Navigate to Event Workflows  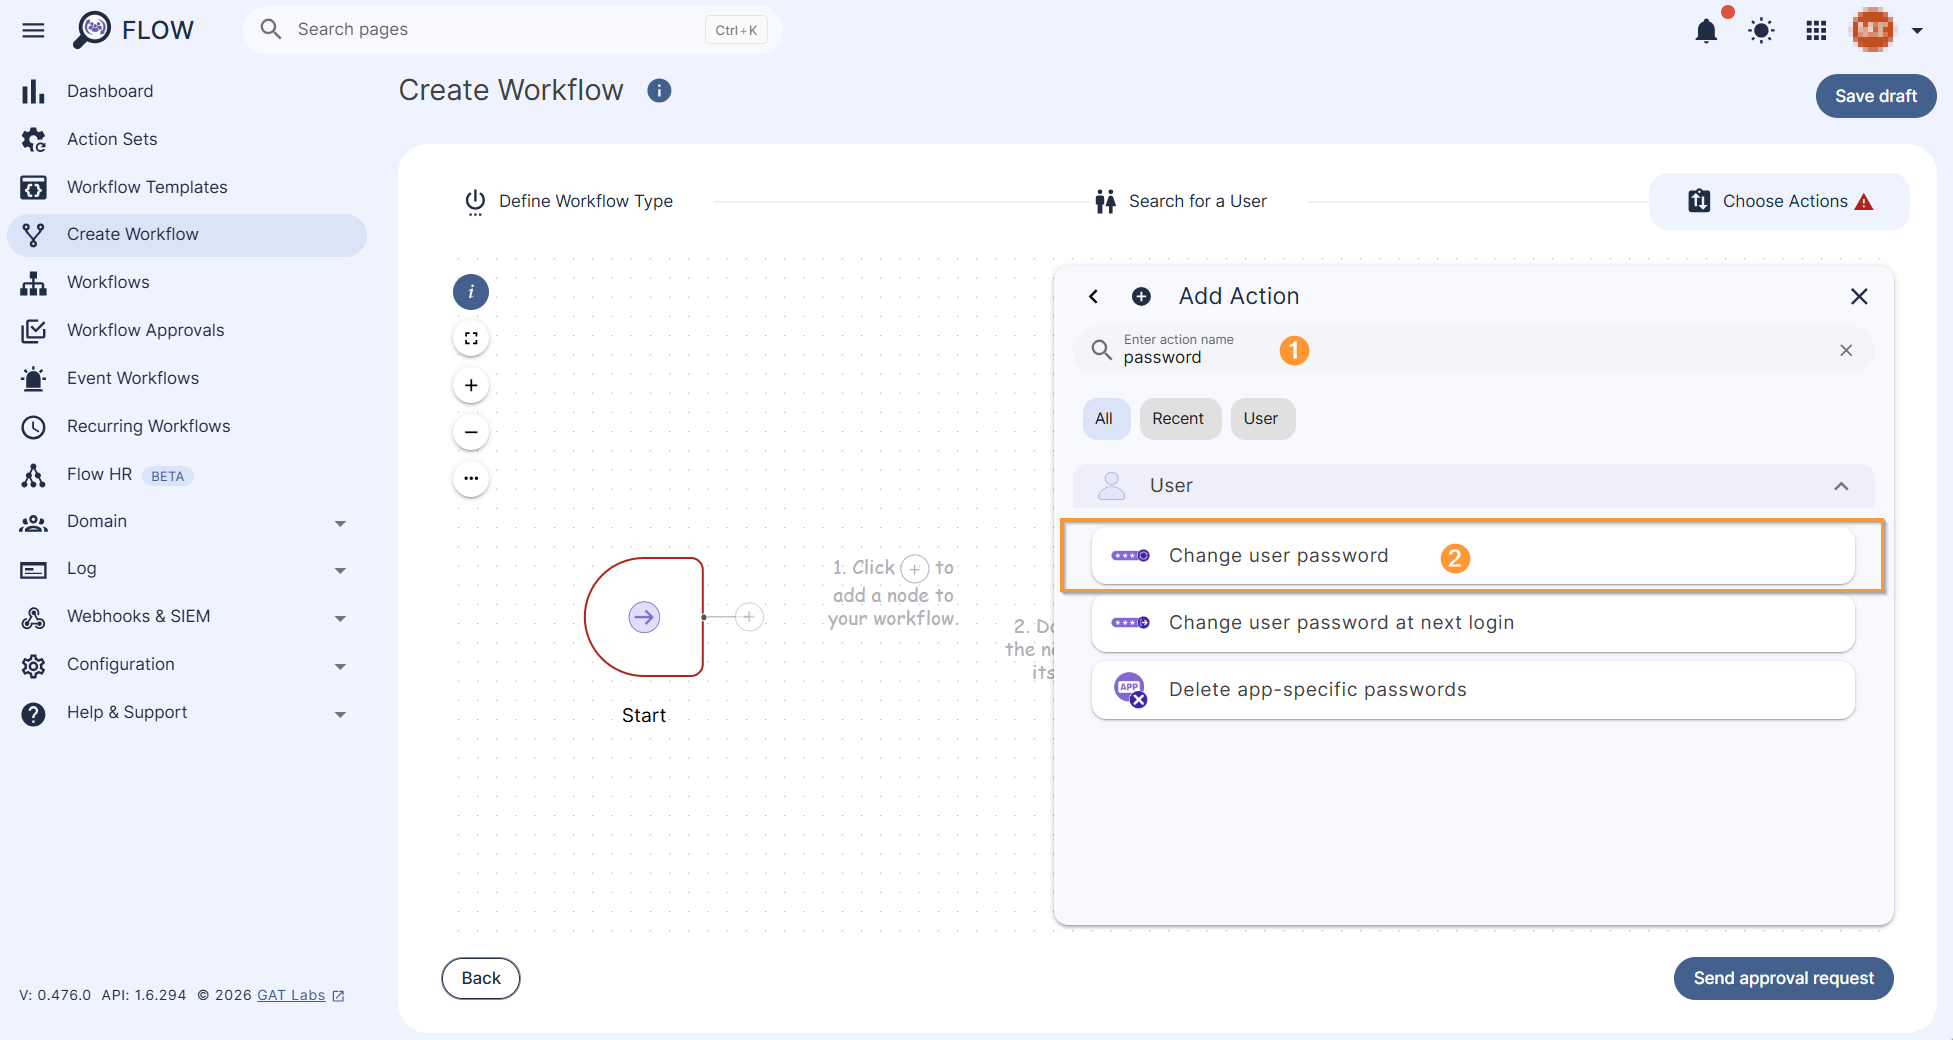pyautogui.click(x=187, y=378)
